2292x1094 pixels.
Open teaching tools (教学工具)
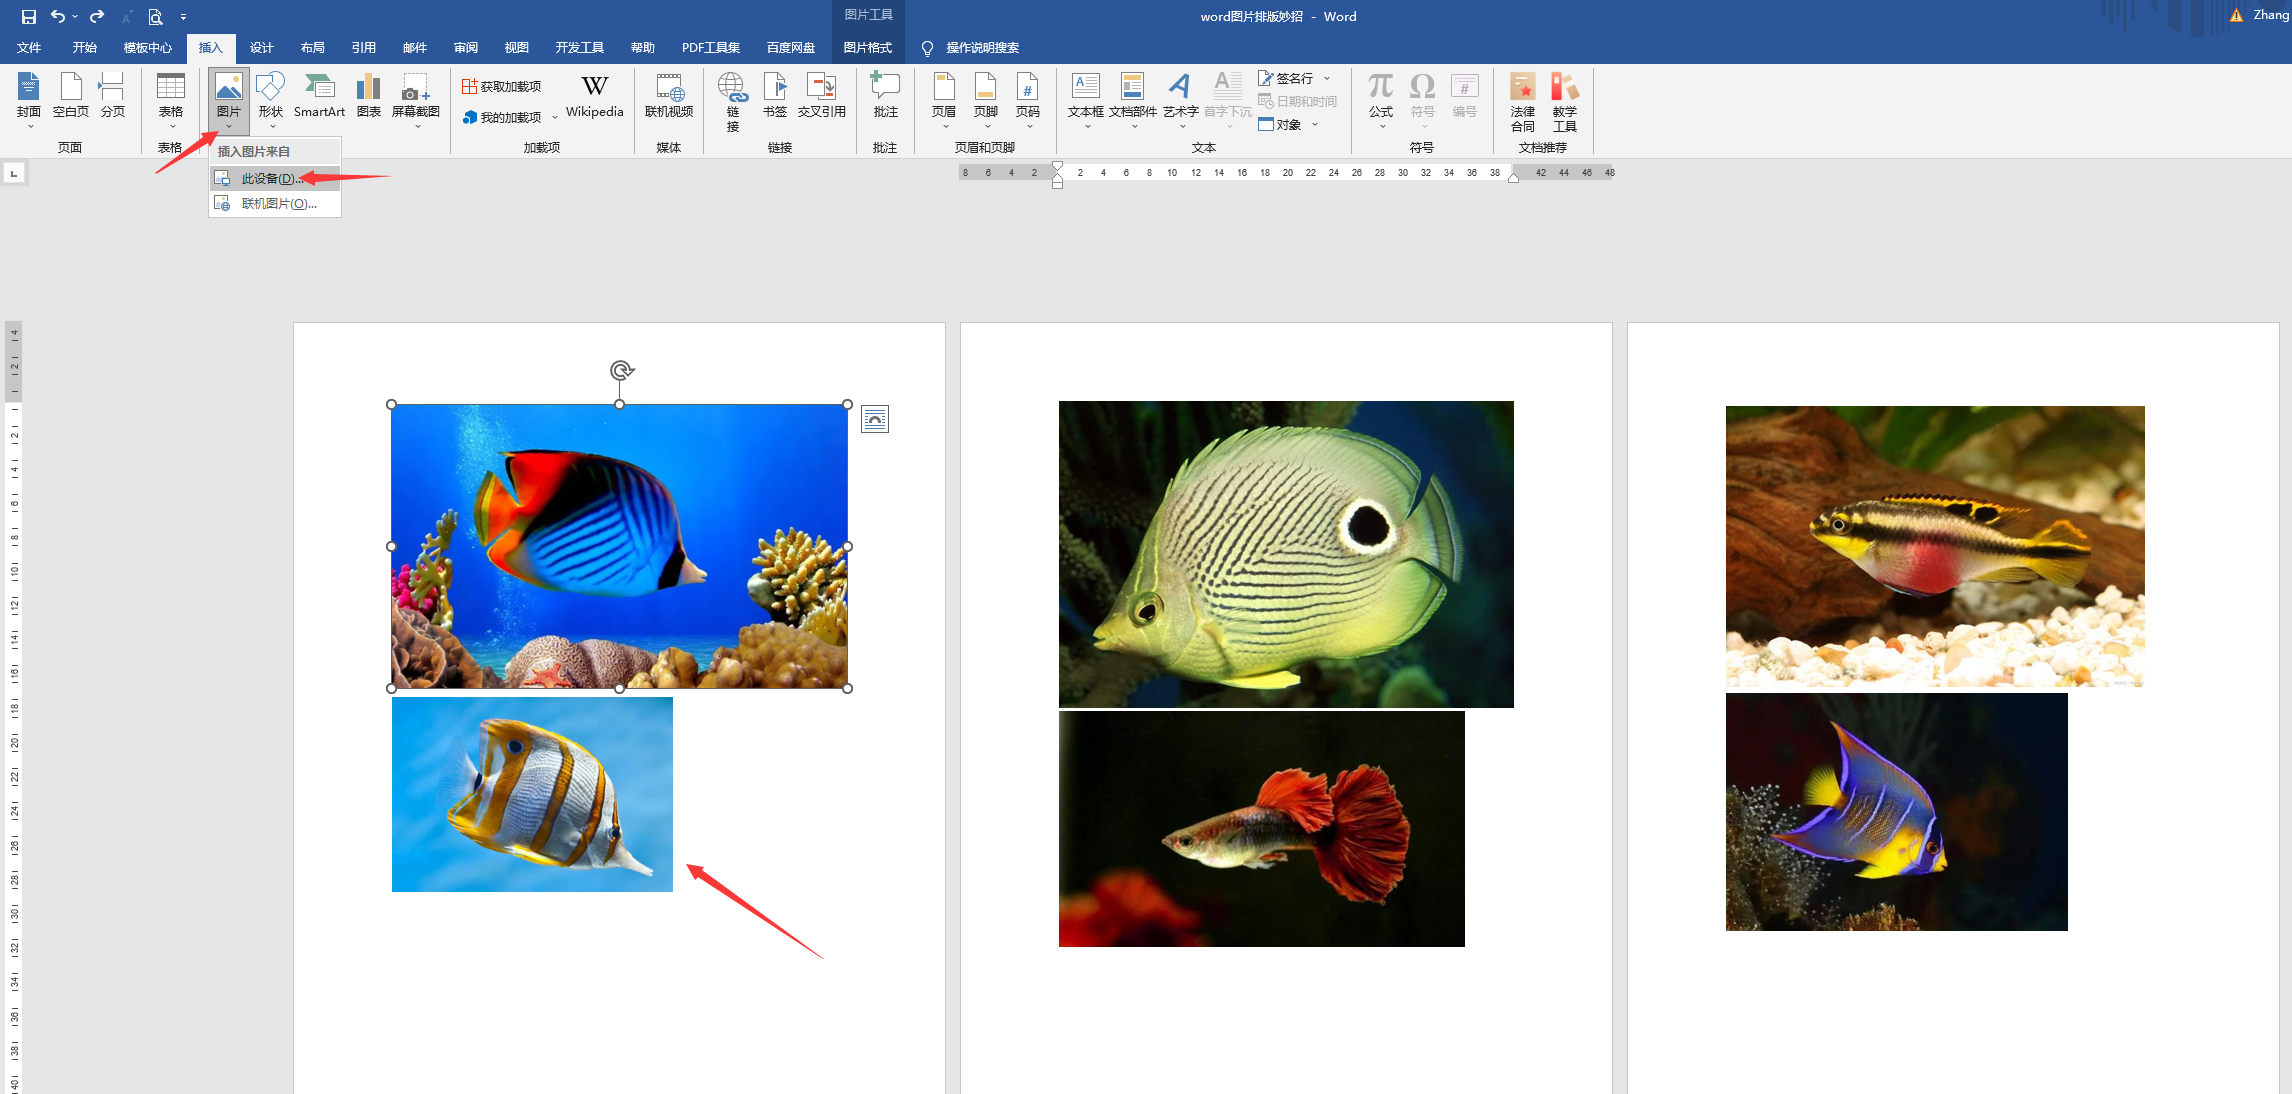point(1565,102)
